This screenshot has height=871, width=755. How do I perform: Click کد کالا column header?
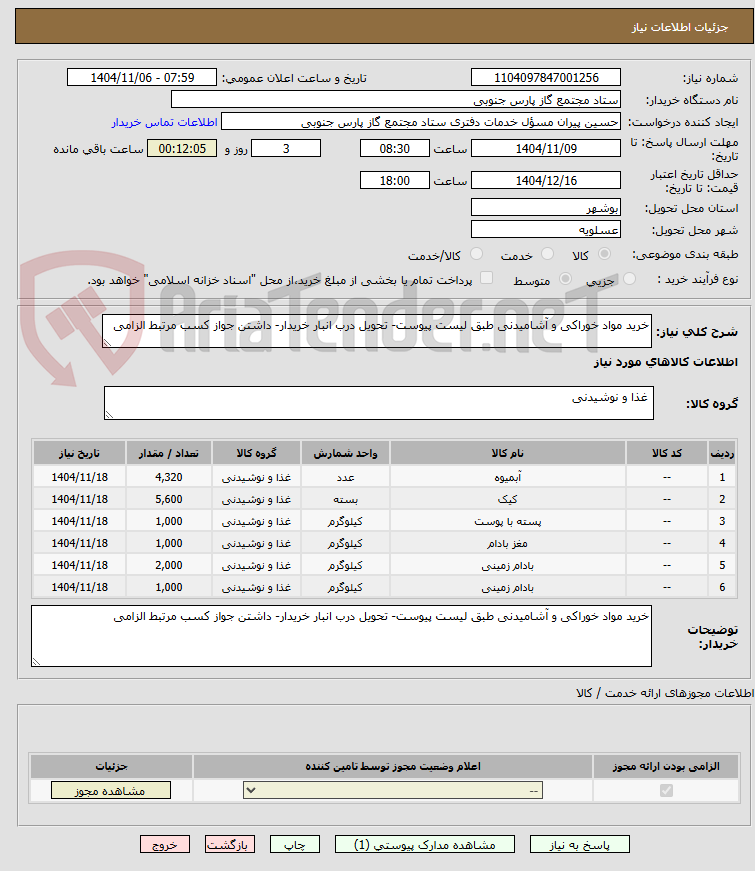[x=667, y=453]
